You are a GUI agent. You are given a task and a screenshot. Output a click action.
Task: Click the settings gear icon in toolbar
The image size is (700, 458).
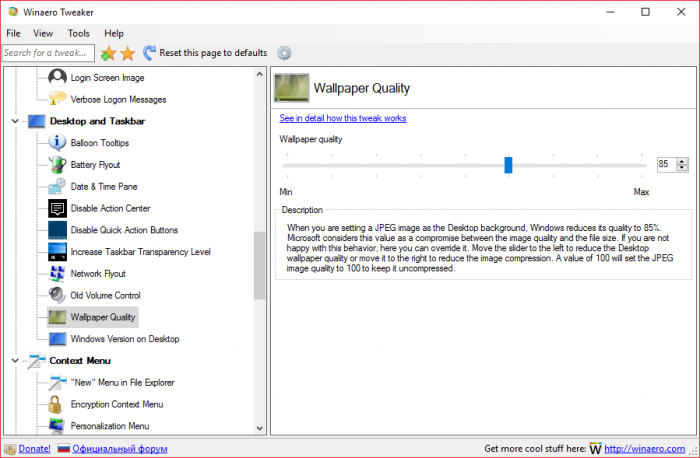284,53
